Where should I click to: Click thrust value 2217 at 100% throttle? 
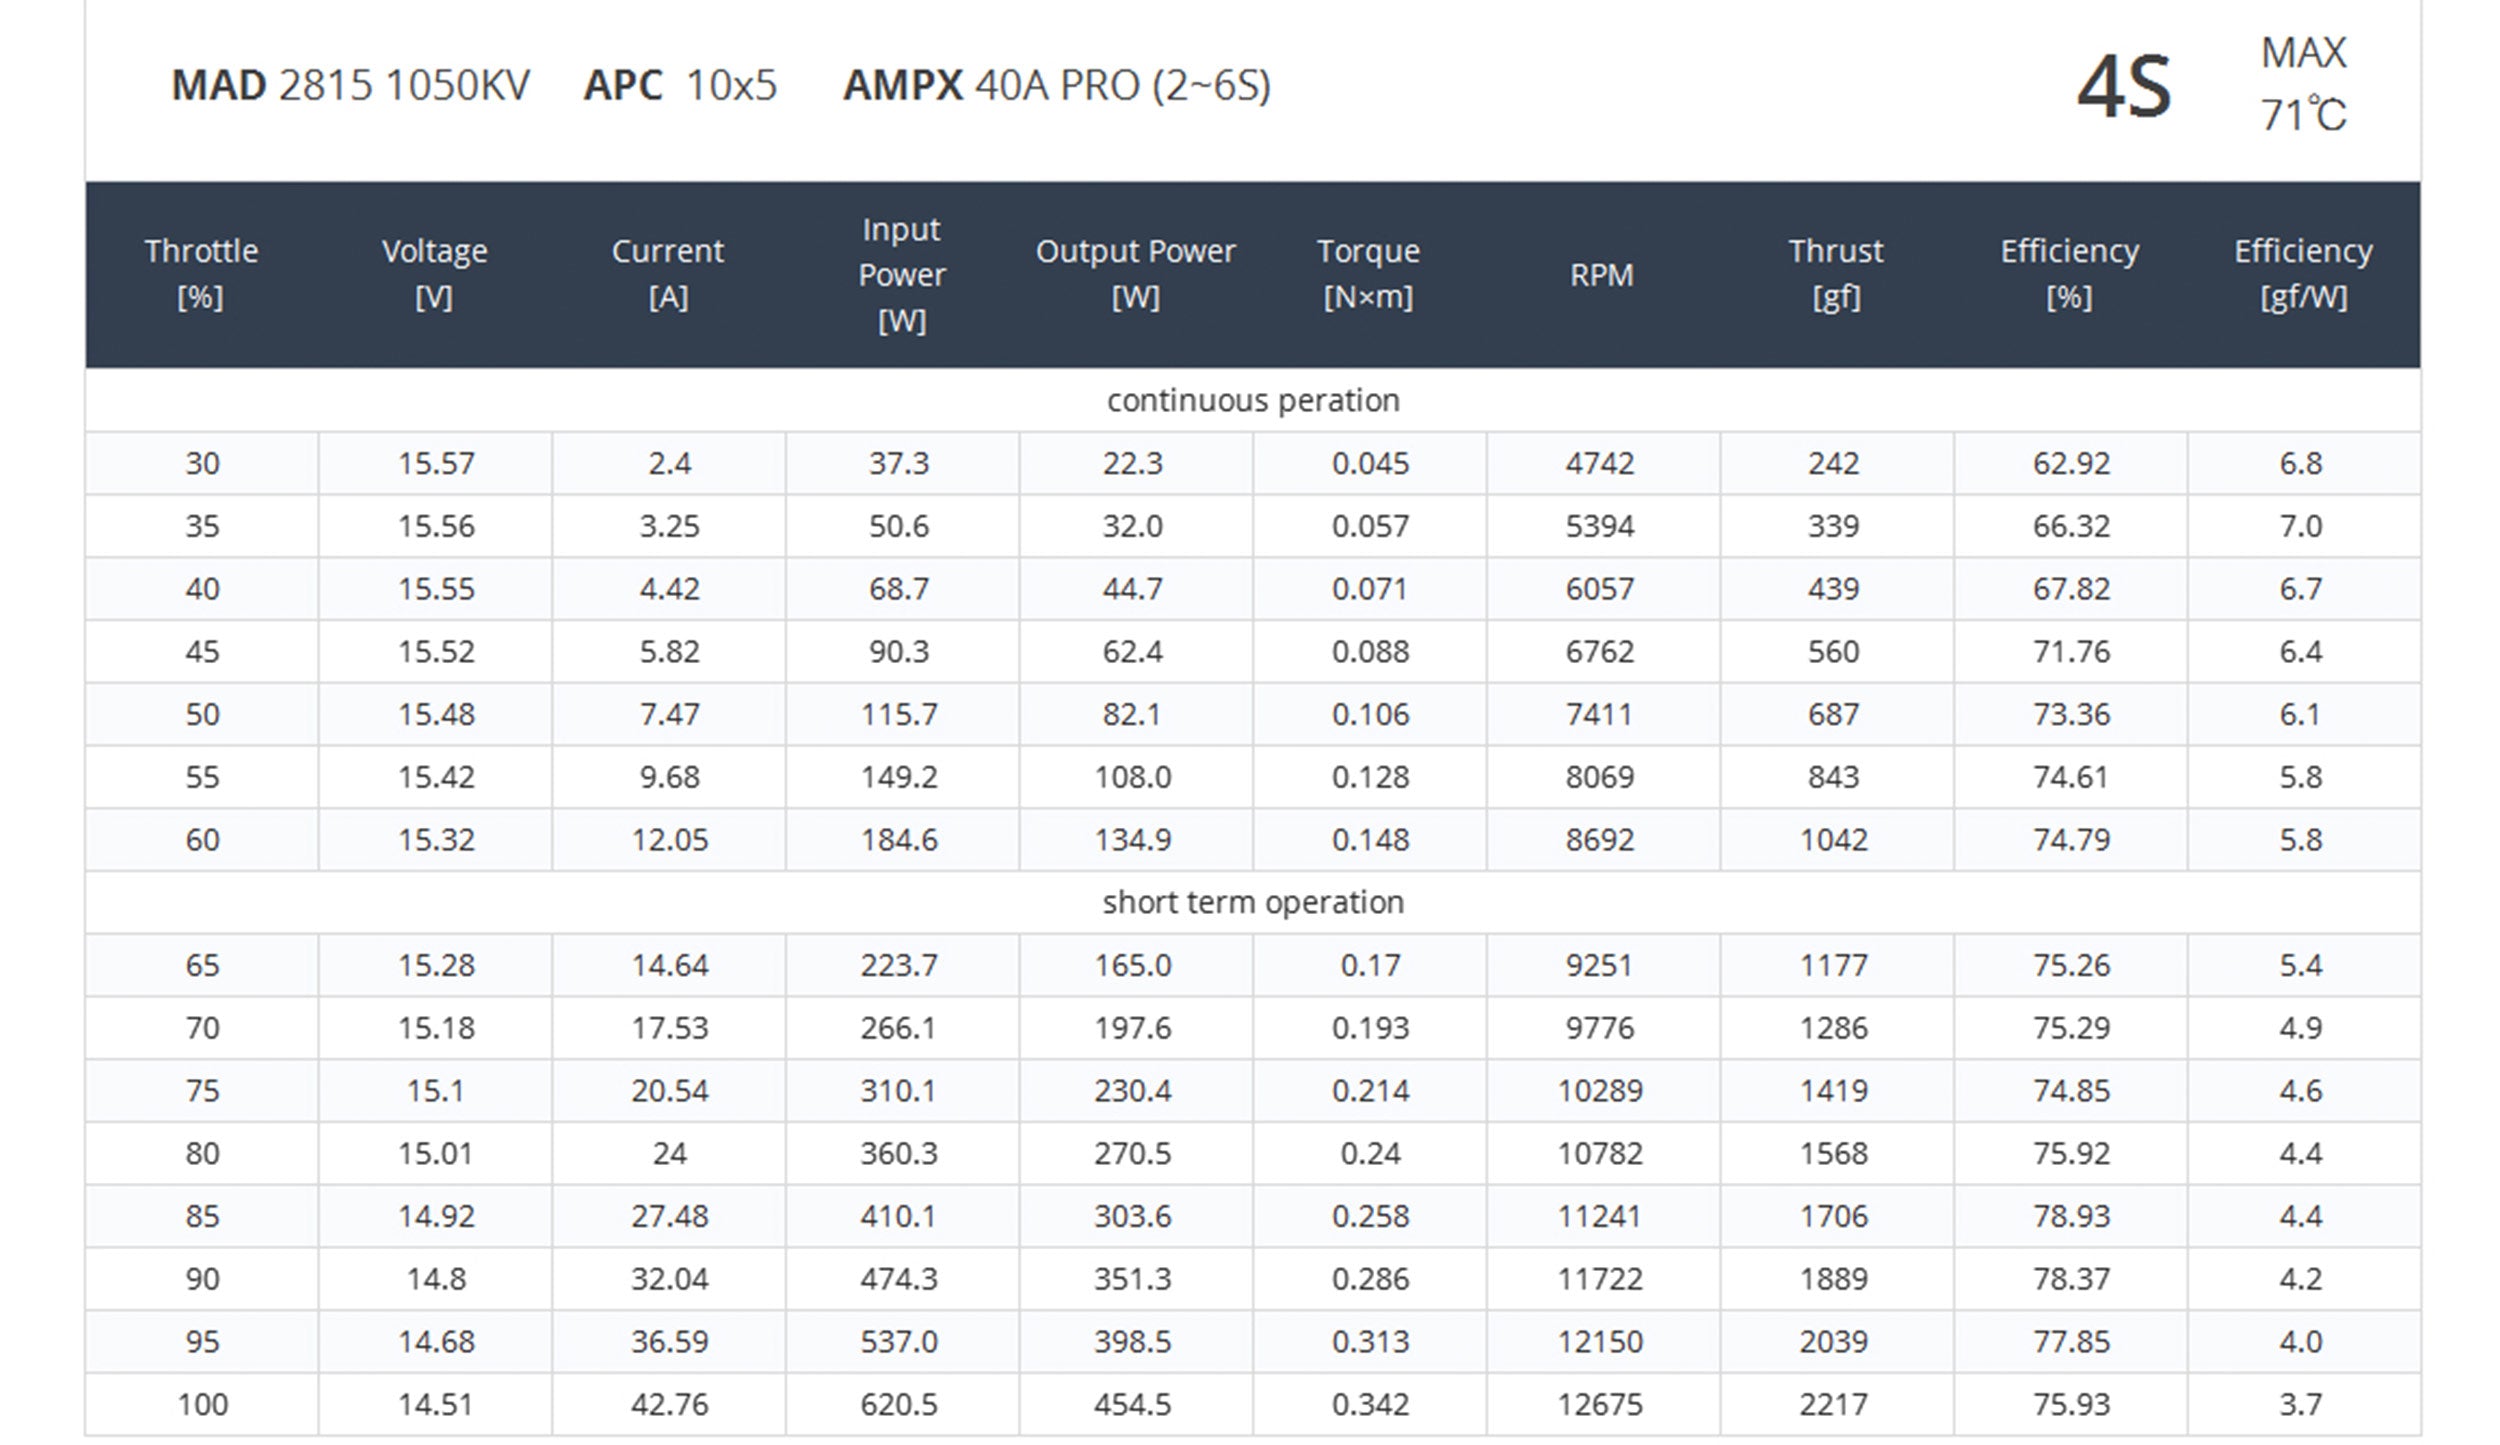tap(1833, 1404)
